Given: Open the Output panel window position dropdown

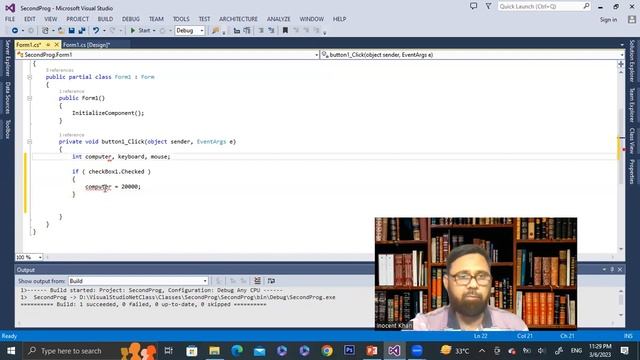Looking at the screenshot, I should (604, 270).
